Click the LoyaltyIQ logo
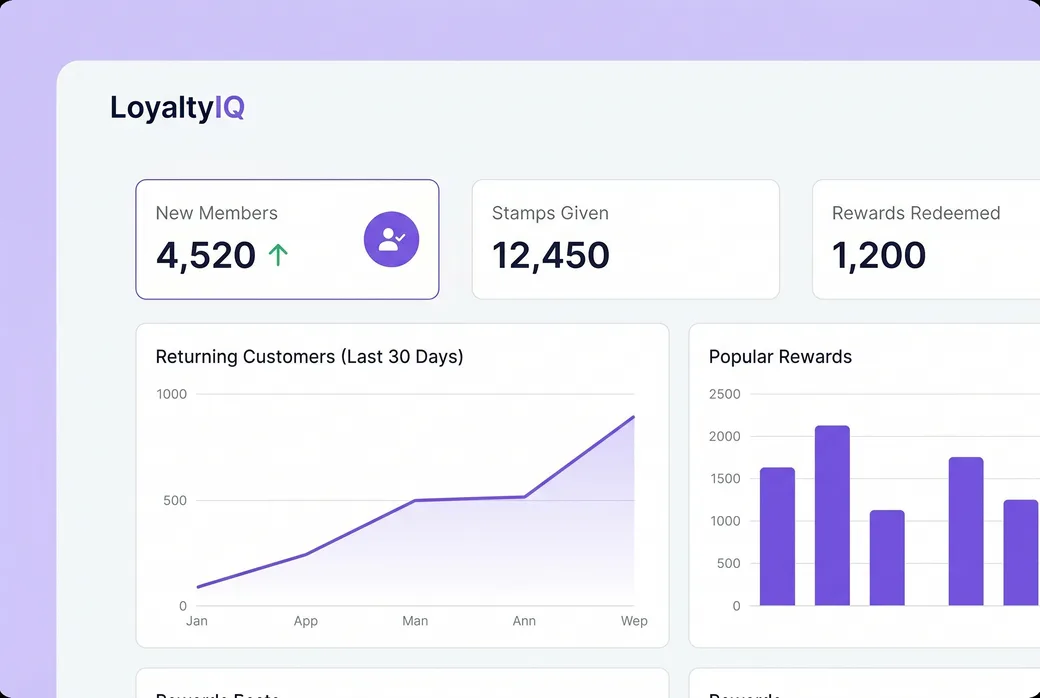 tap(177, 107)
